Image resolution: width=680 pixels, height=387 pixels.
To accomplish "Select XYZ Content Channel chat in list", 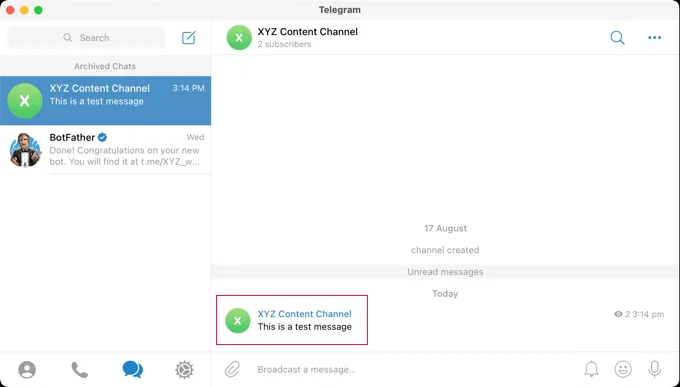I will (105, 101).
